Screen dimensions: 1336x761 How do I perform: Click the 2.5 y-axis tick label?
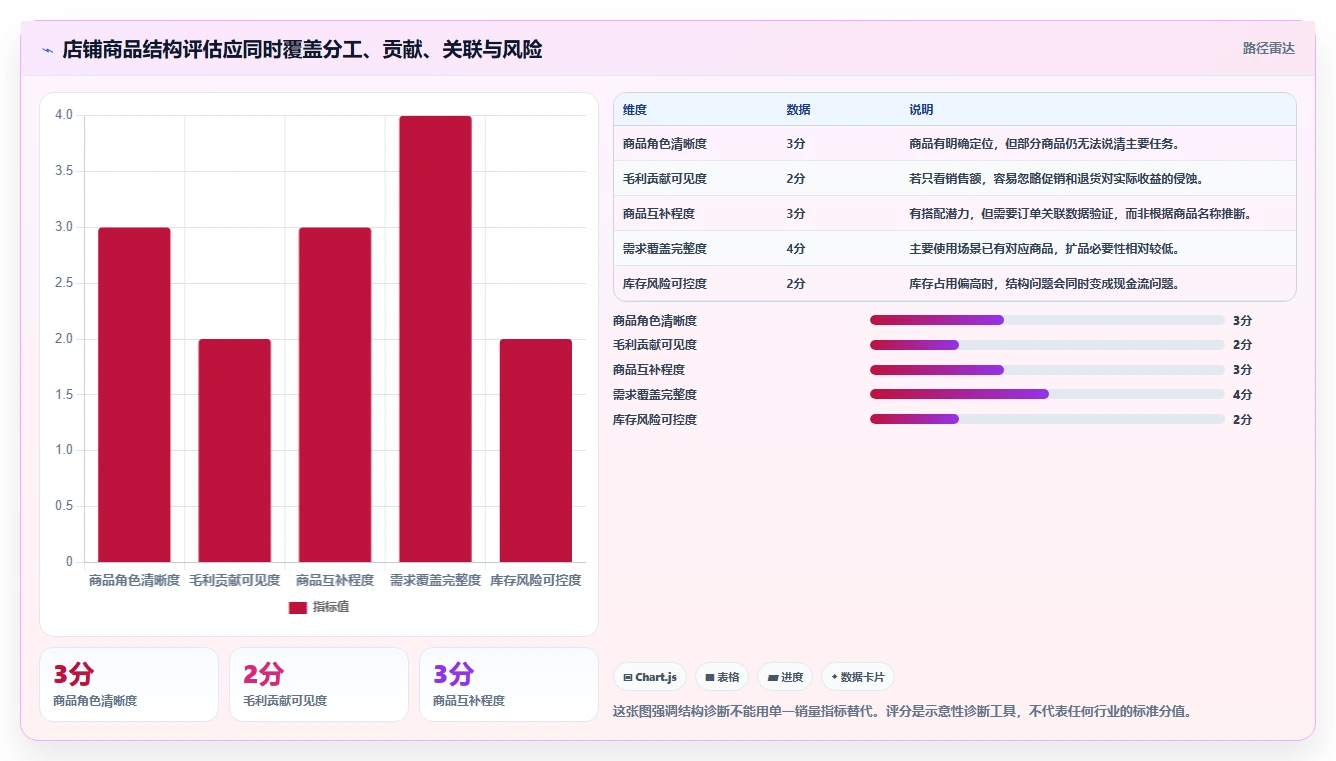(64, 283)
